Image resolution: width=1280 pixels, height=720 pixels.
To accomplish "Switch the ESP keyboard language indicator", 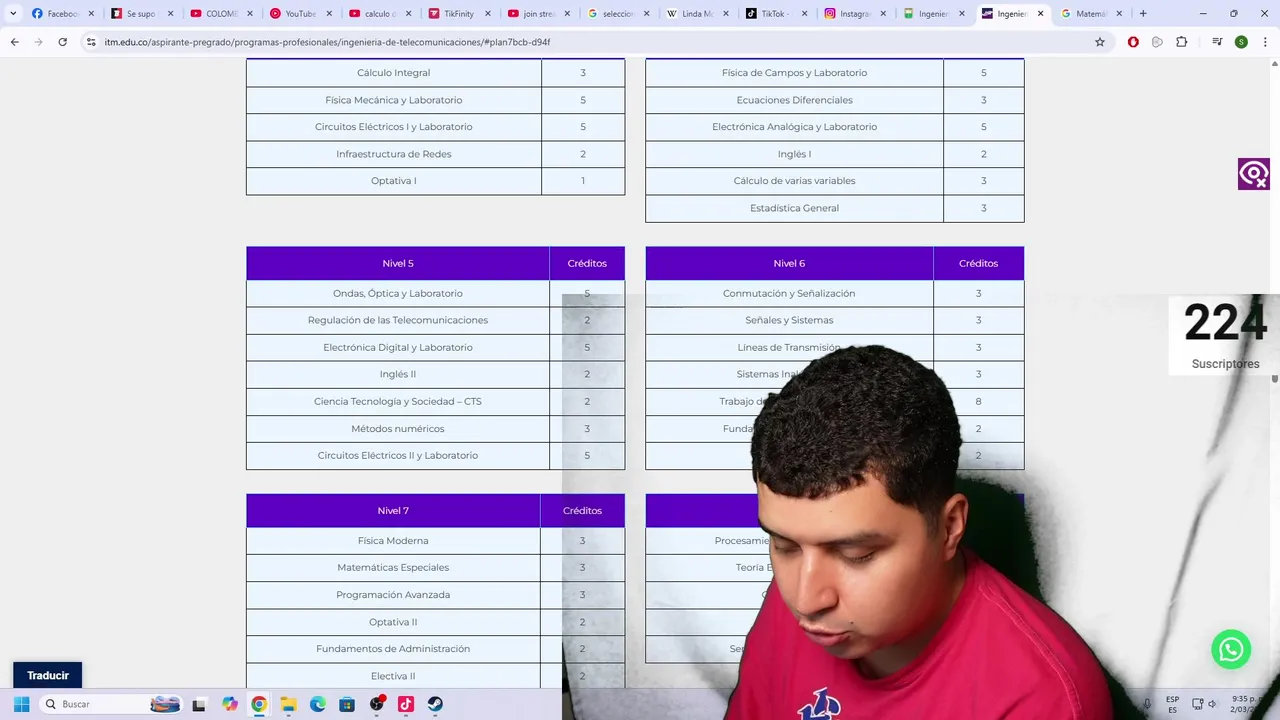I will pos(1172,704).
